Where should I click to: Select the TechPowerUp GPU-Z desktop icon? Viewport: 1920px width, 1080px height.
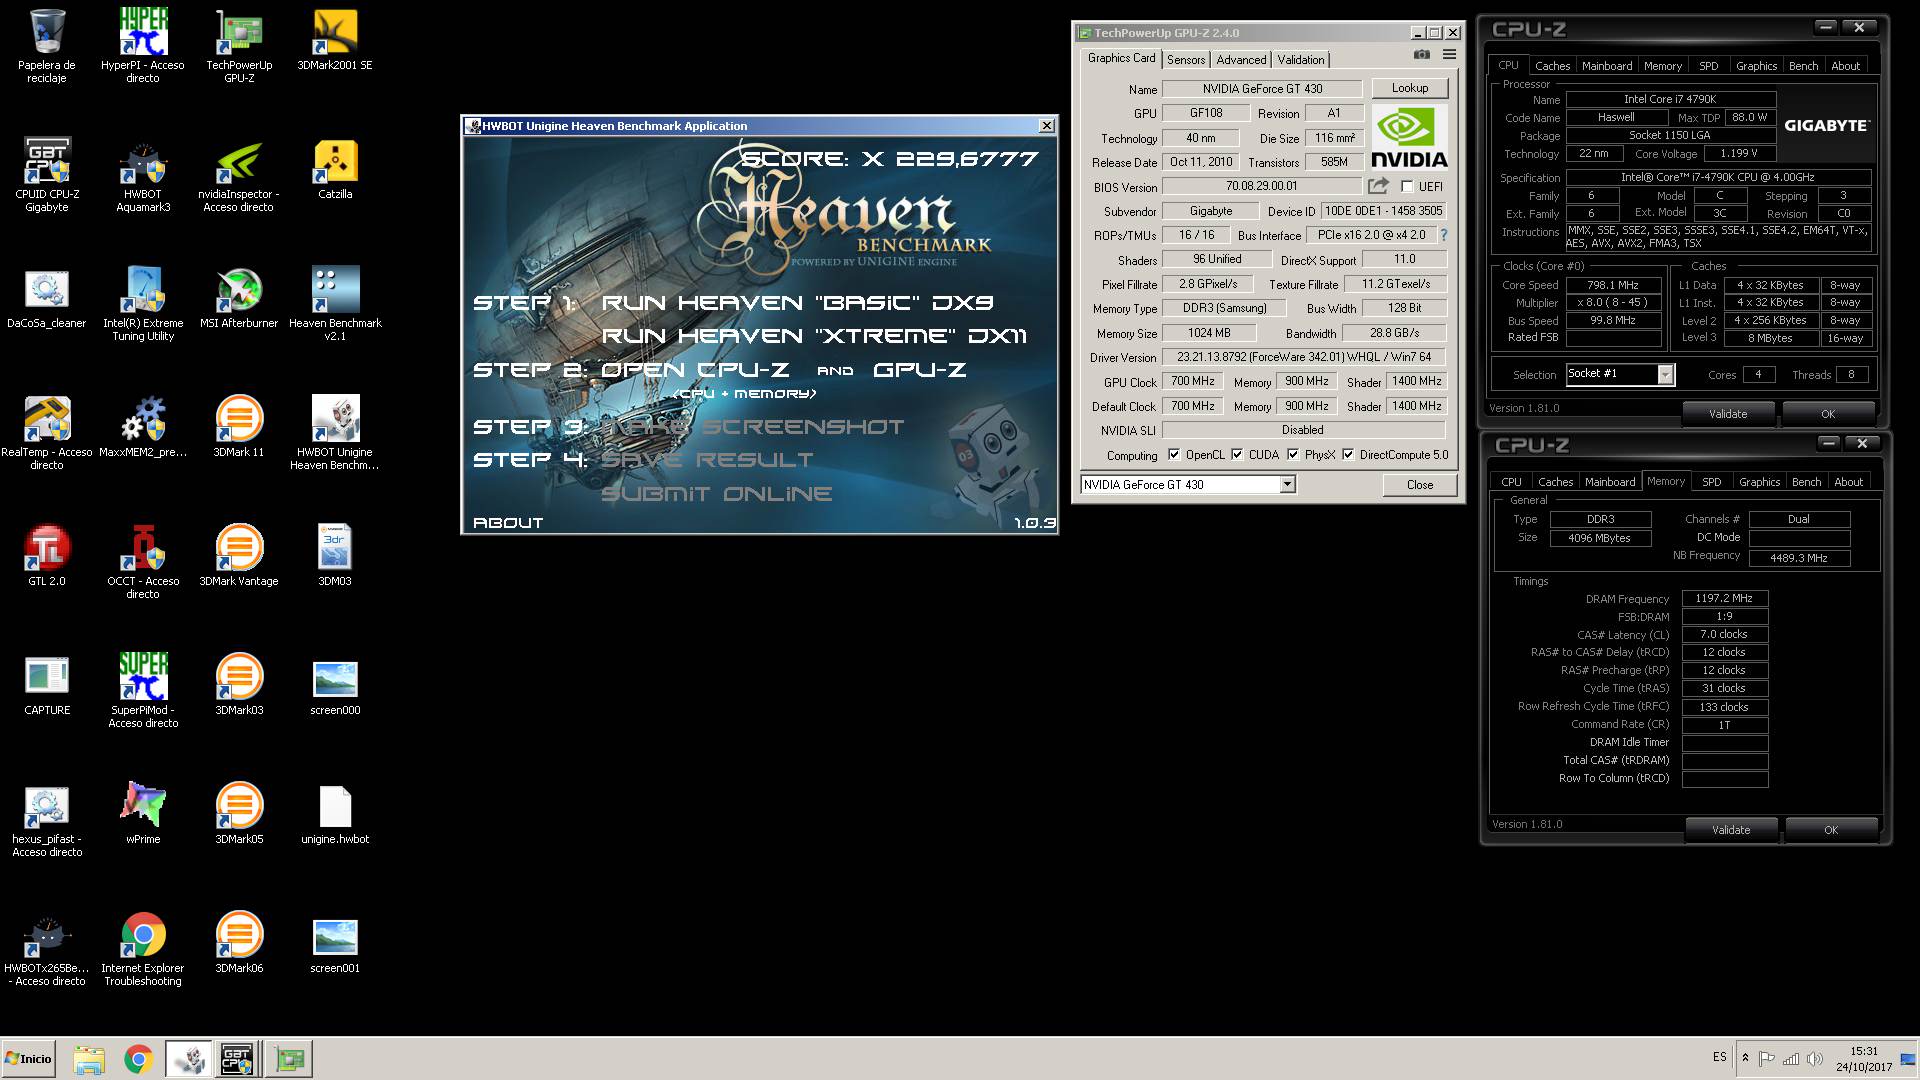[x=239, y=45]
